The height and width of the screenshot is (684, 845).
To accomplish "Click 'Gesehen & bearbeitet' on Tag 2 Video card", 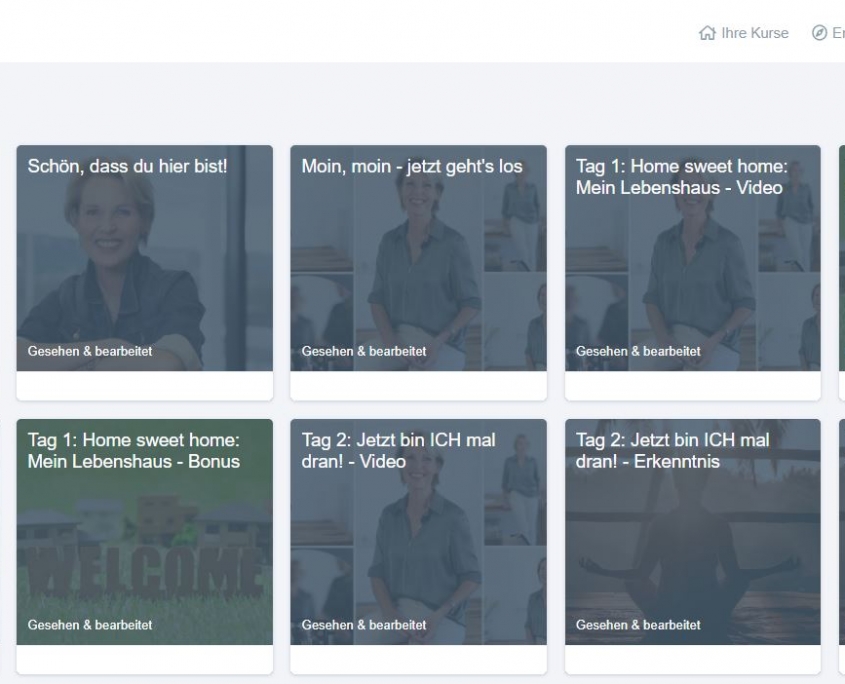I will (x=364, y=625).
